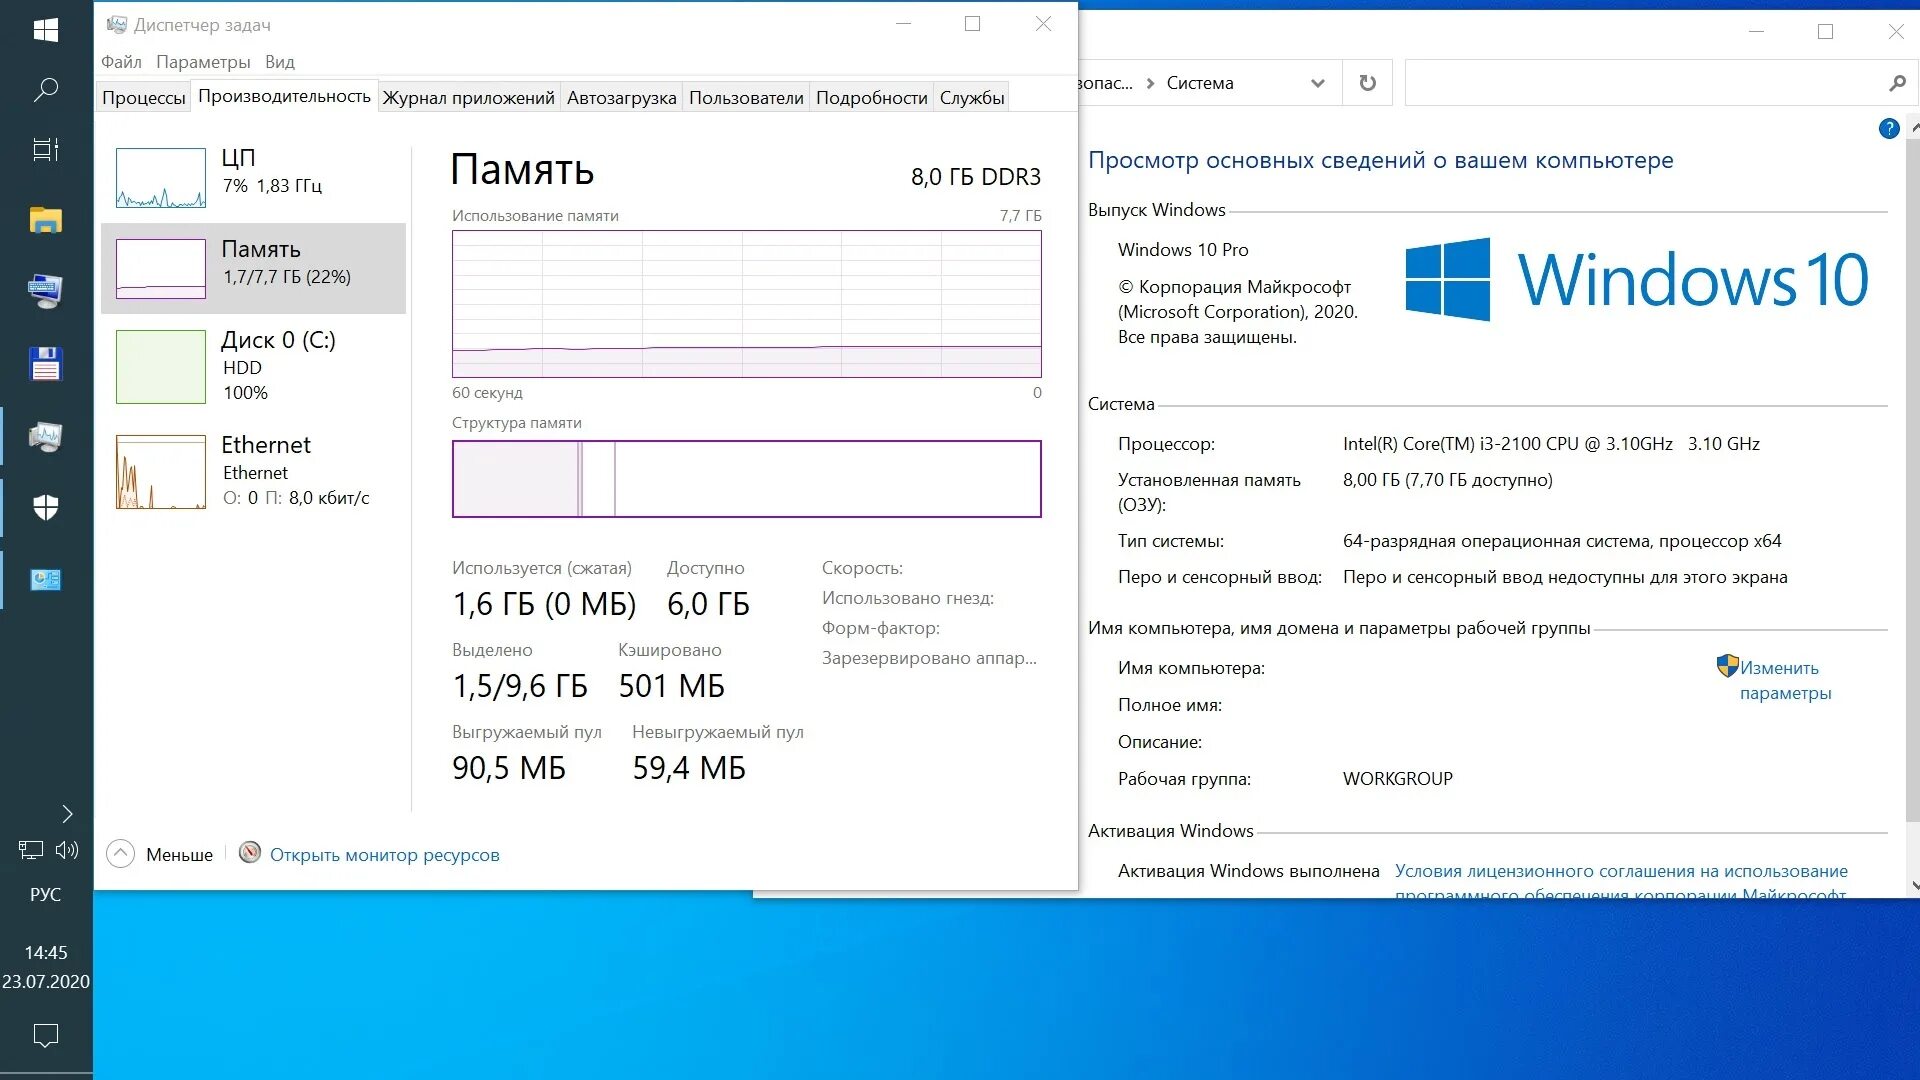Open Task View from taskbar
This screenshot has height=1080, width=1920.
click(x=46, y=150)
